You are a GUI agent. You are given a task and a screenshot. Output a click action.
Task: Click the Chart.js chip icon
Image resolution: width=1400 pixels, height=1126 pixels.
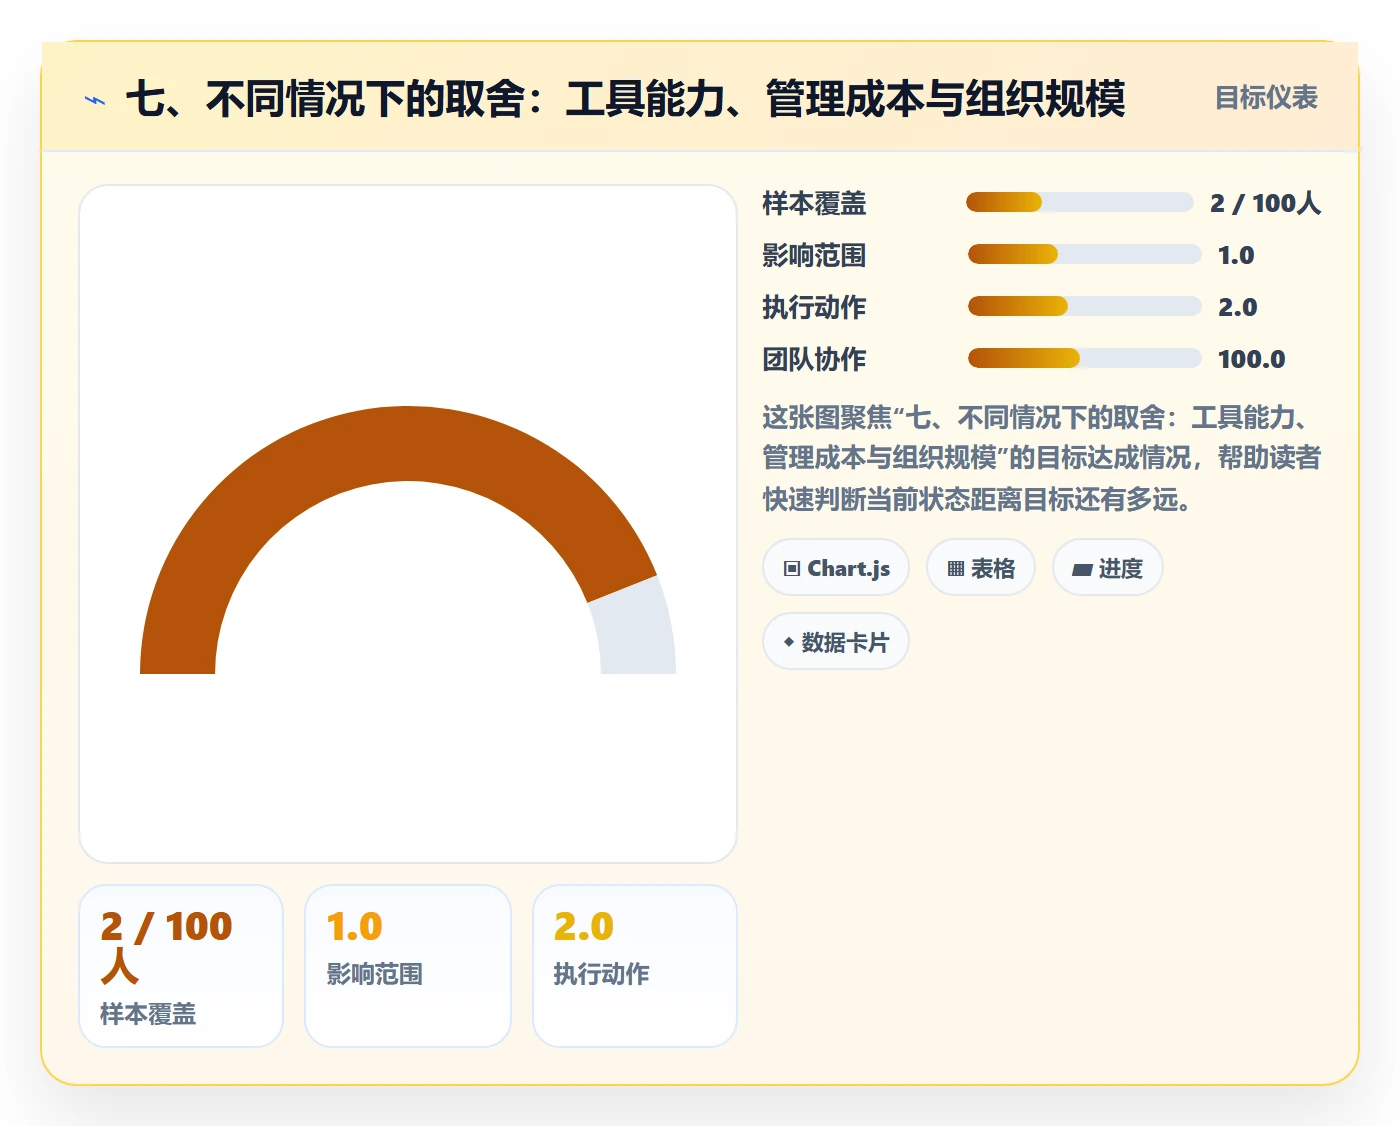click(792, 569)
